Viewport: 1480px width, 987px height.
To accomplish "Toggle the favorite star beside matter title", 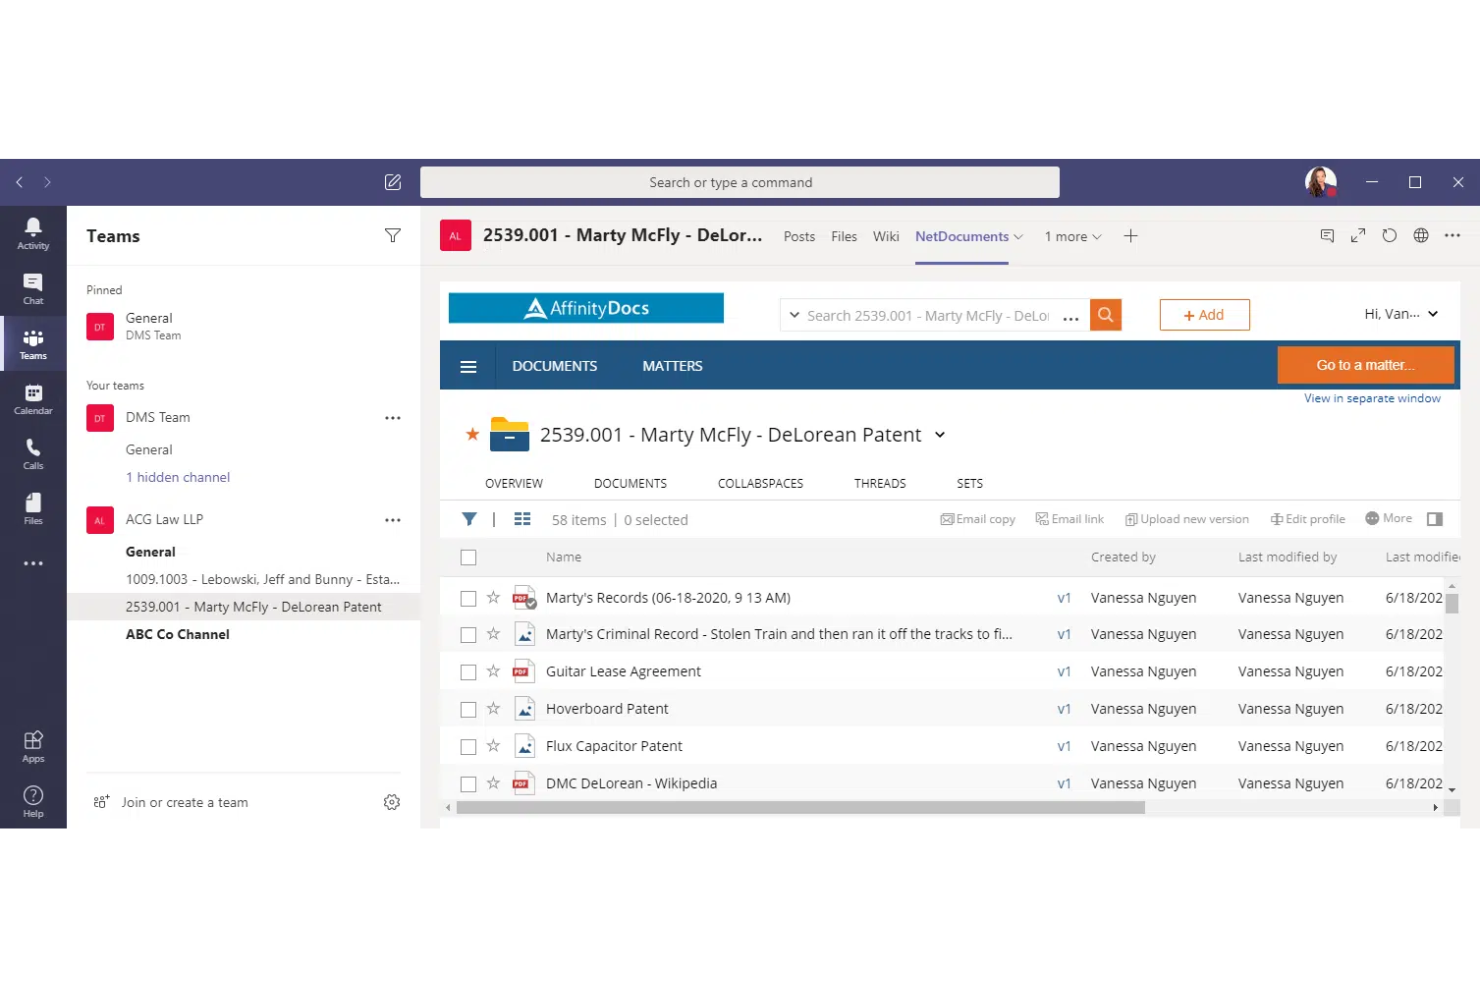I will point(472,434).
